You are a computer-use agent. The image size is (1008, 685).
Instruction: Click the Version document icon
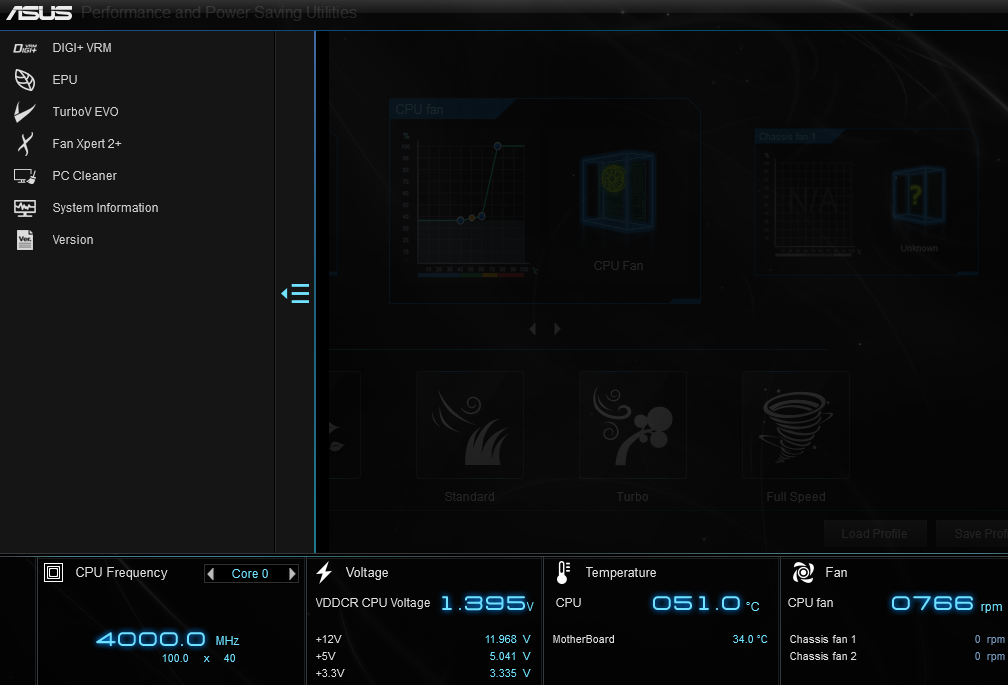(x=25, y=240)
